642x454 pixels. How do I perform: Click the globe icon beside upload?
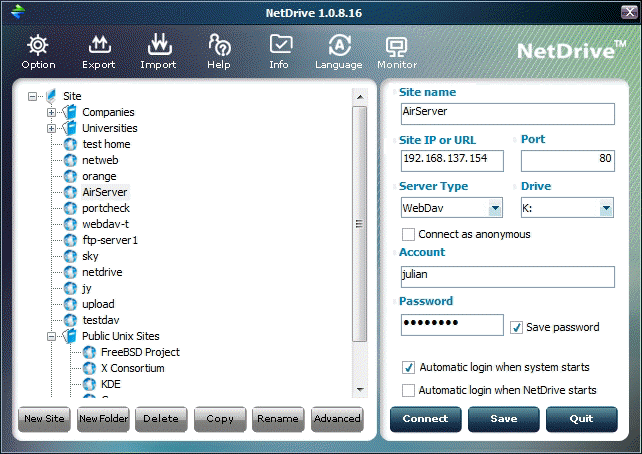[x=70, y=304]
